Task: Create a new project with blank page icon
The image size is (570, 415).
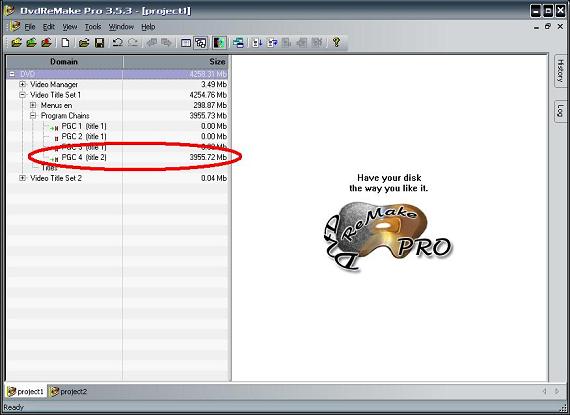Action: tap(65, 43)
